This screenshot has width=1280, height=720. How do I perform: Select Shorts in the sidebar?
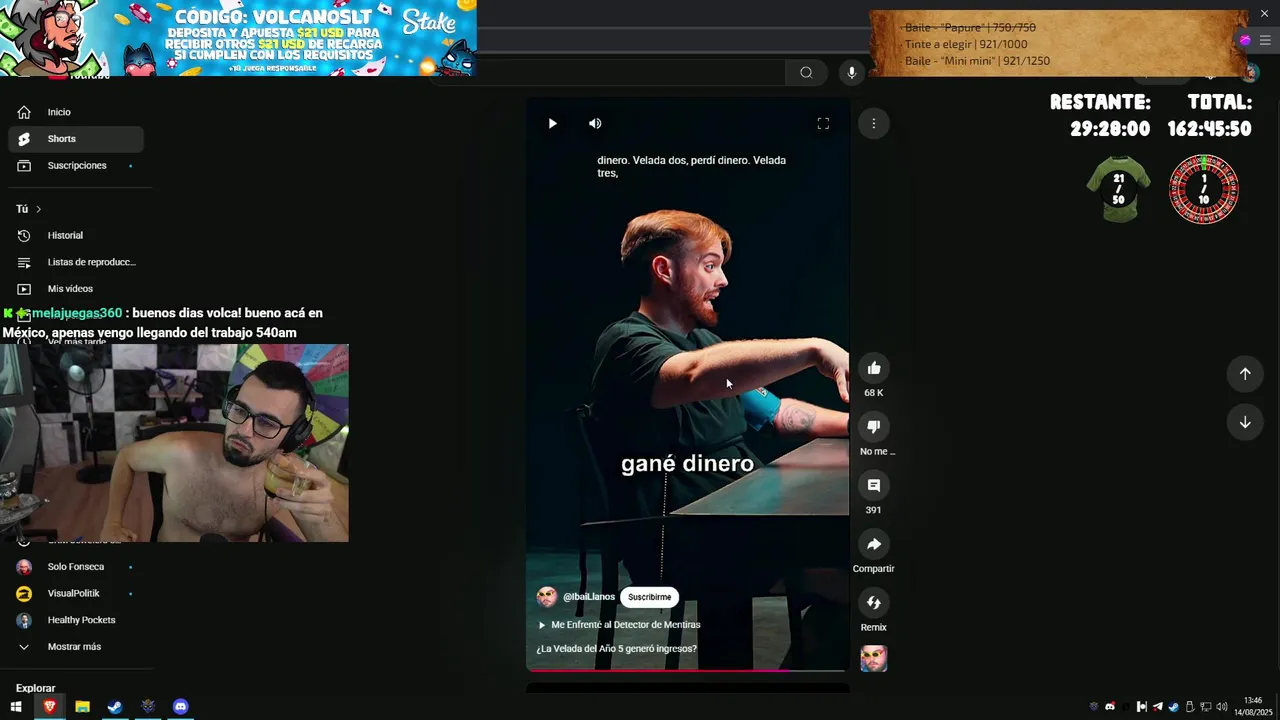pos(75,139)
